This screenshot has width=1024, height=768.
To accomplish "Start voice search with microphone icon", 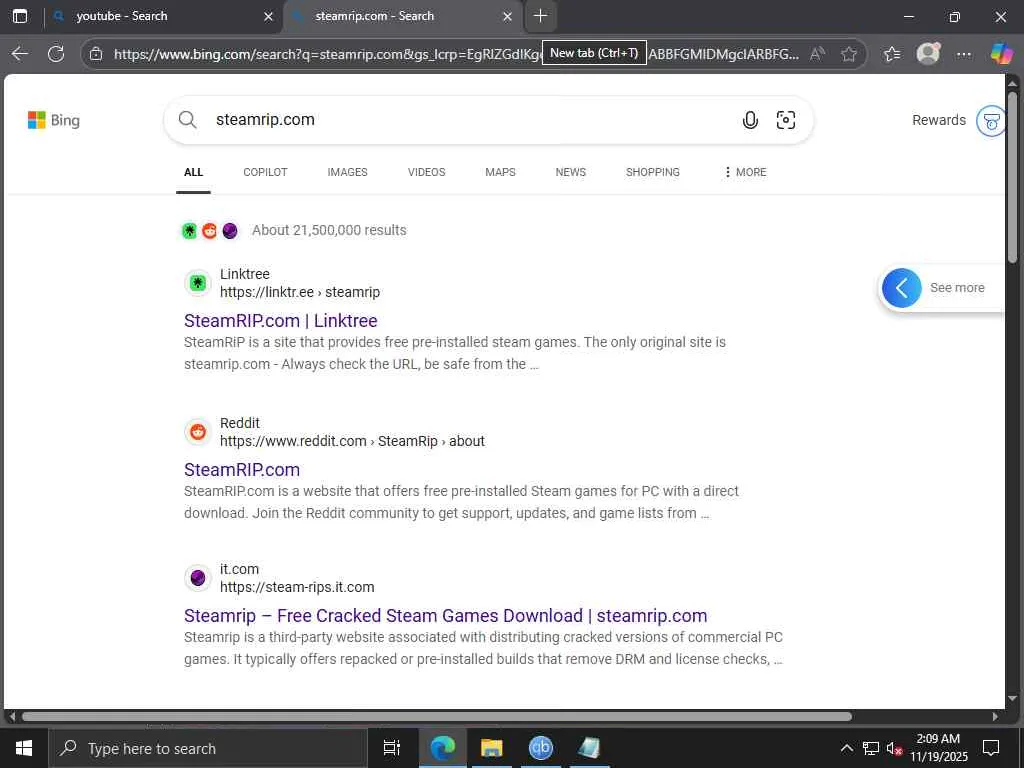I will point(750,120).
